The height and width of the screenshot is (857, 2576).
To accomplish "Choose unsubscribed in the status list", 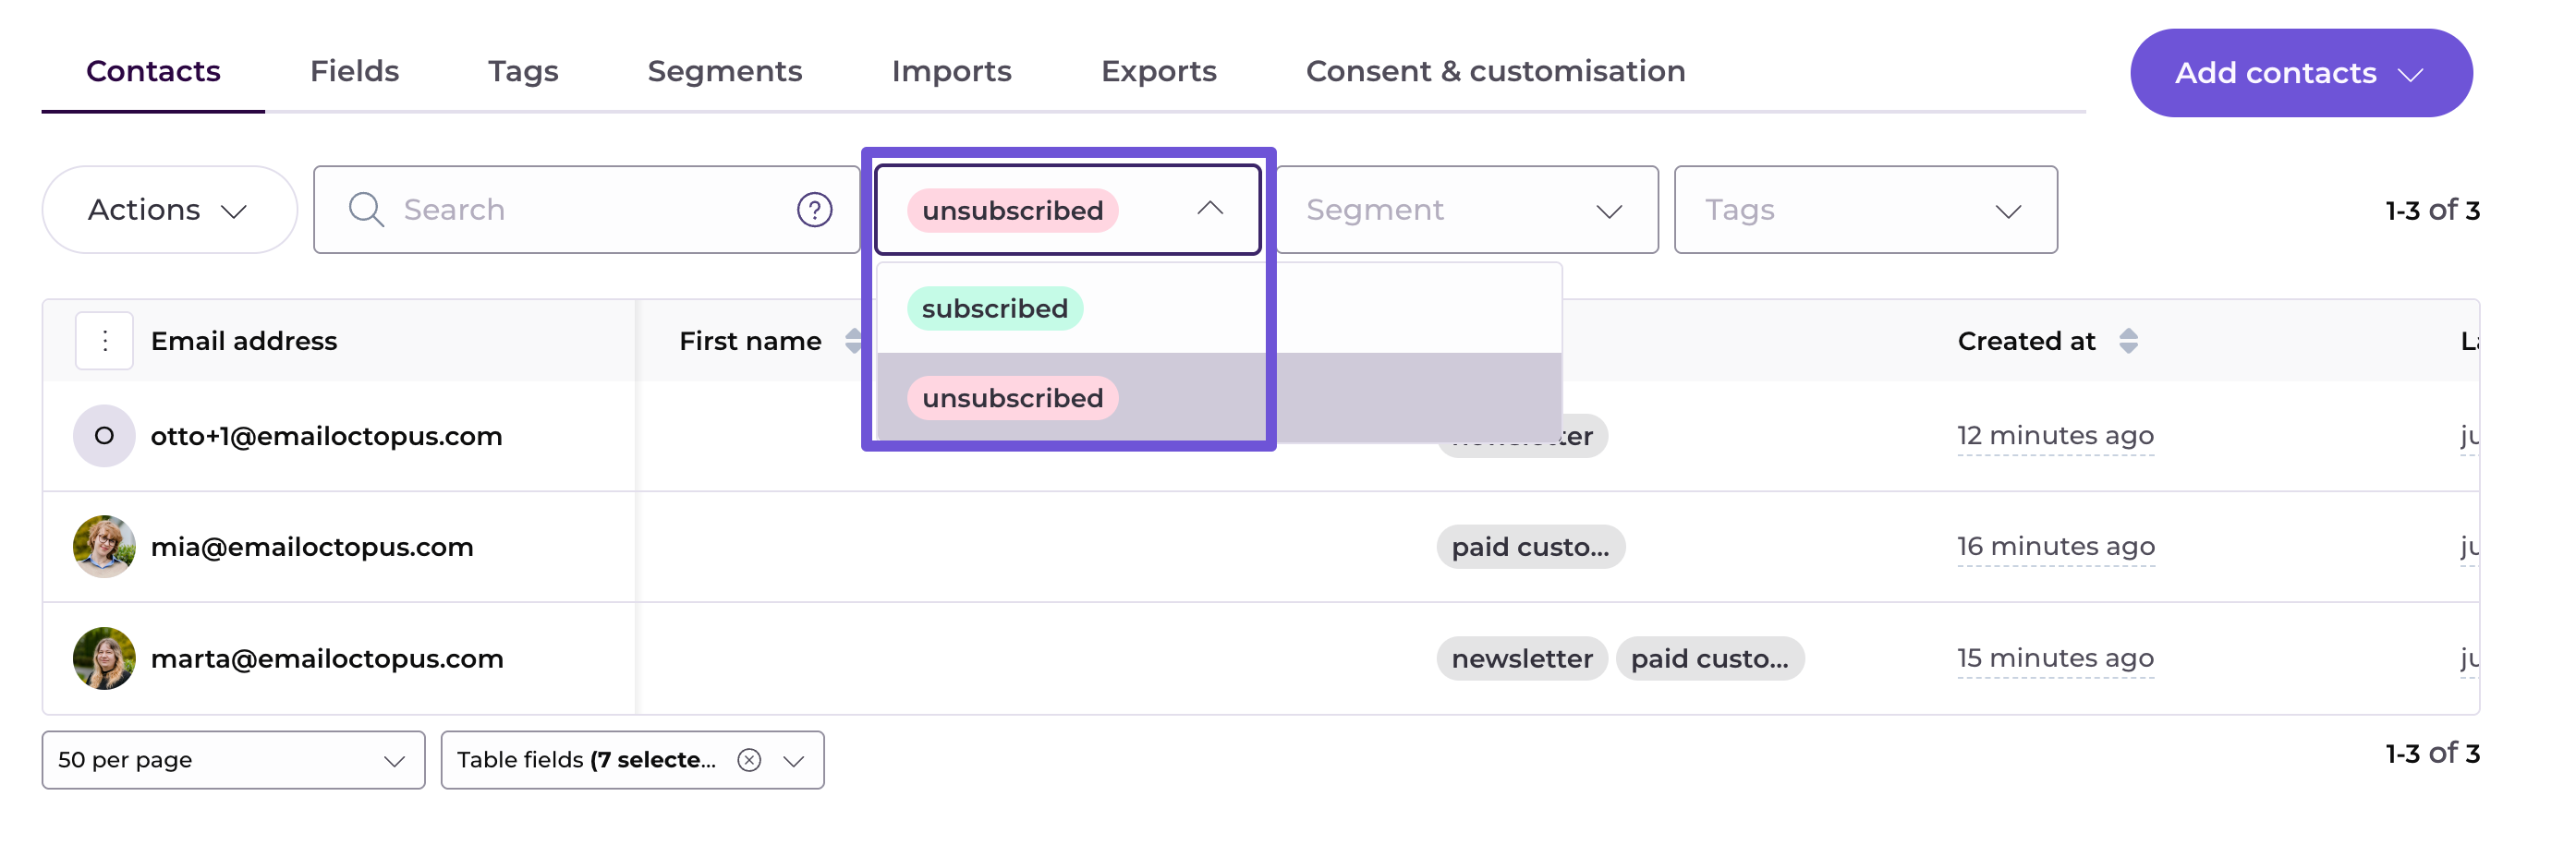I will point(1012,398).
